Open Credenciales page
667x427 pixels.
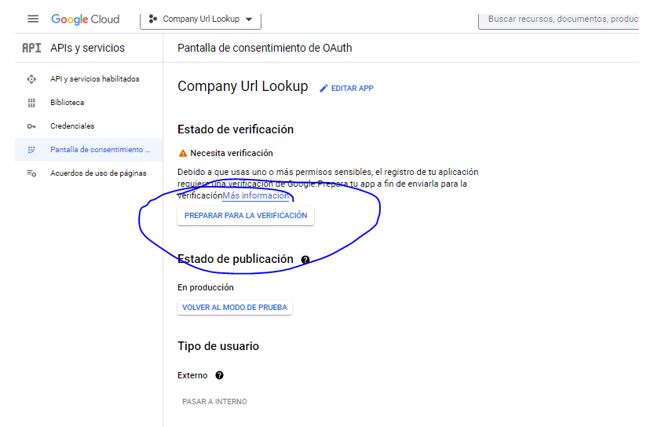[x=72, y=126]
